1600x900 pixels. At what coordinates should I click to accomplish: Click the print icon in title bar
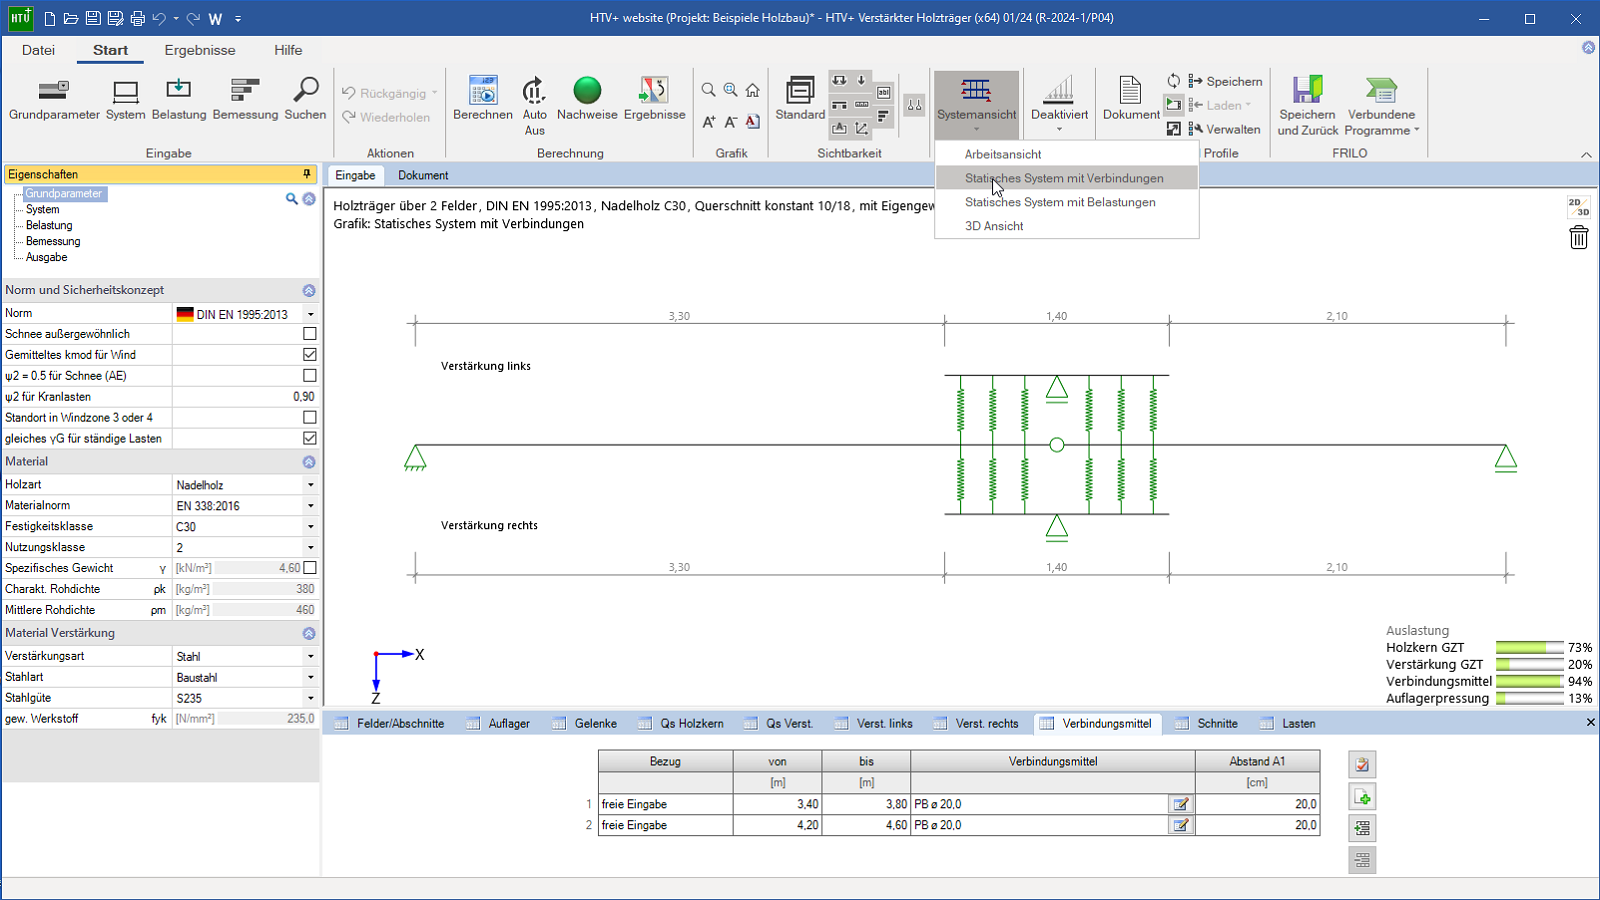pyautogui.click(x=137, y=18)
